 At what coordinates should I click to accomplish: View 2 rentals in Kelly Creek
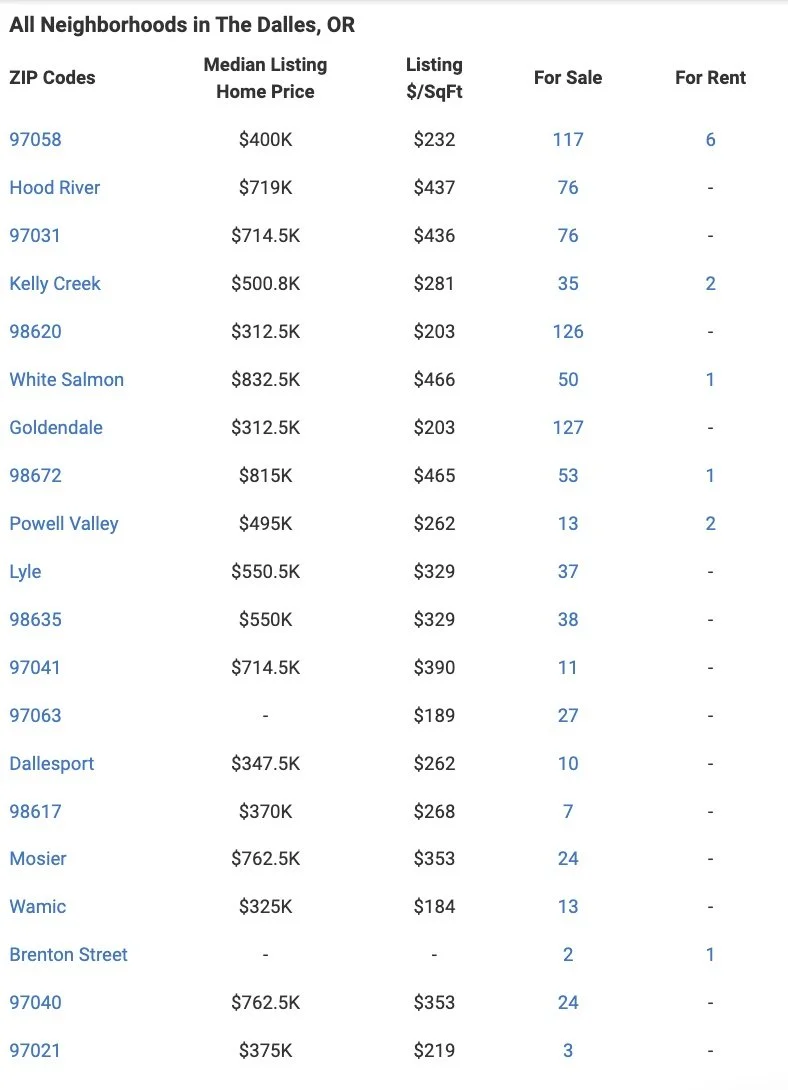coord(710,284)
